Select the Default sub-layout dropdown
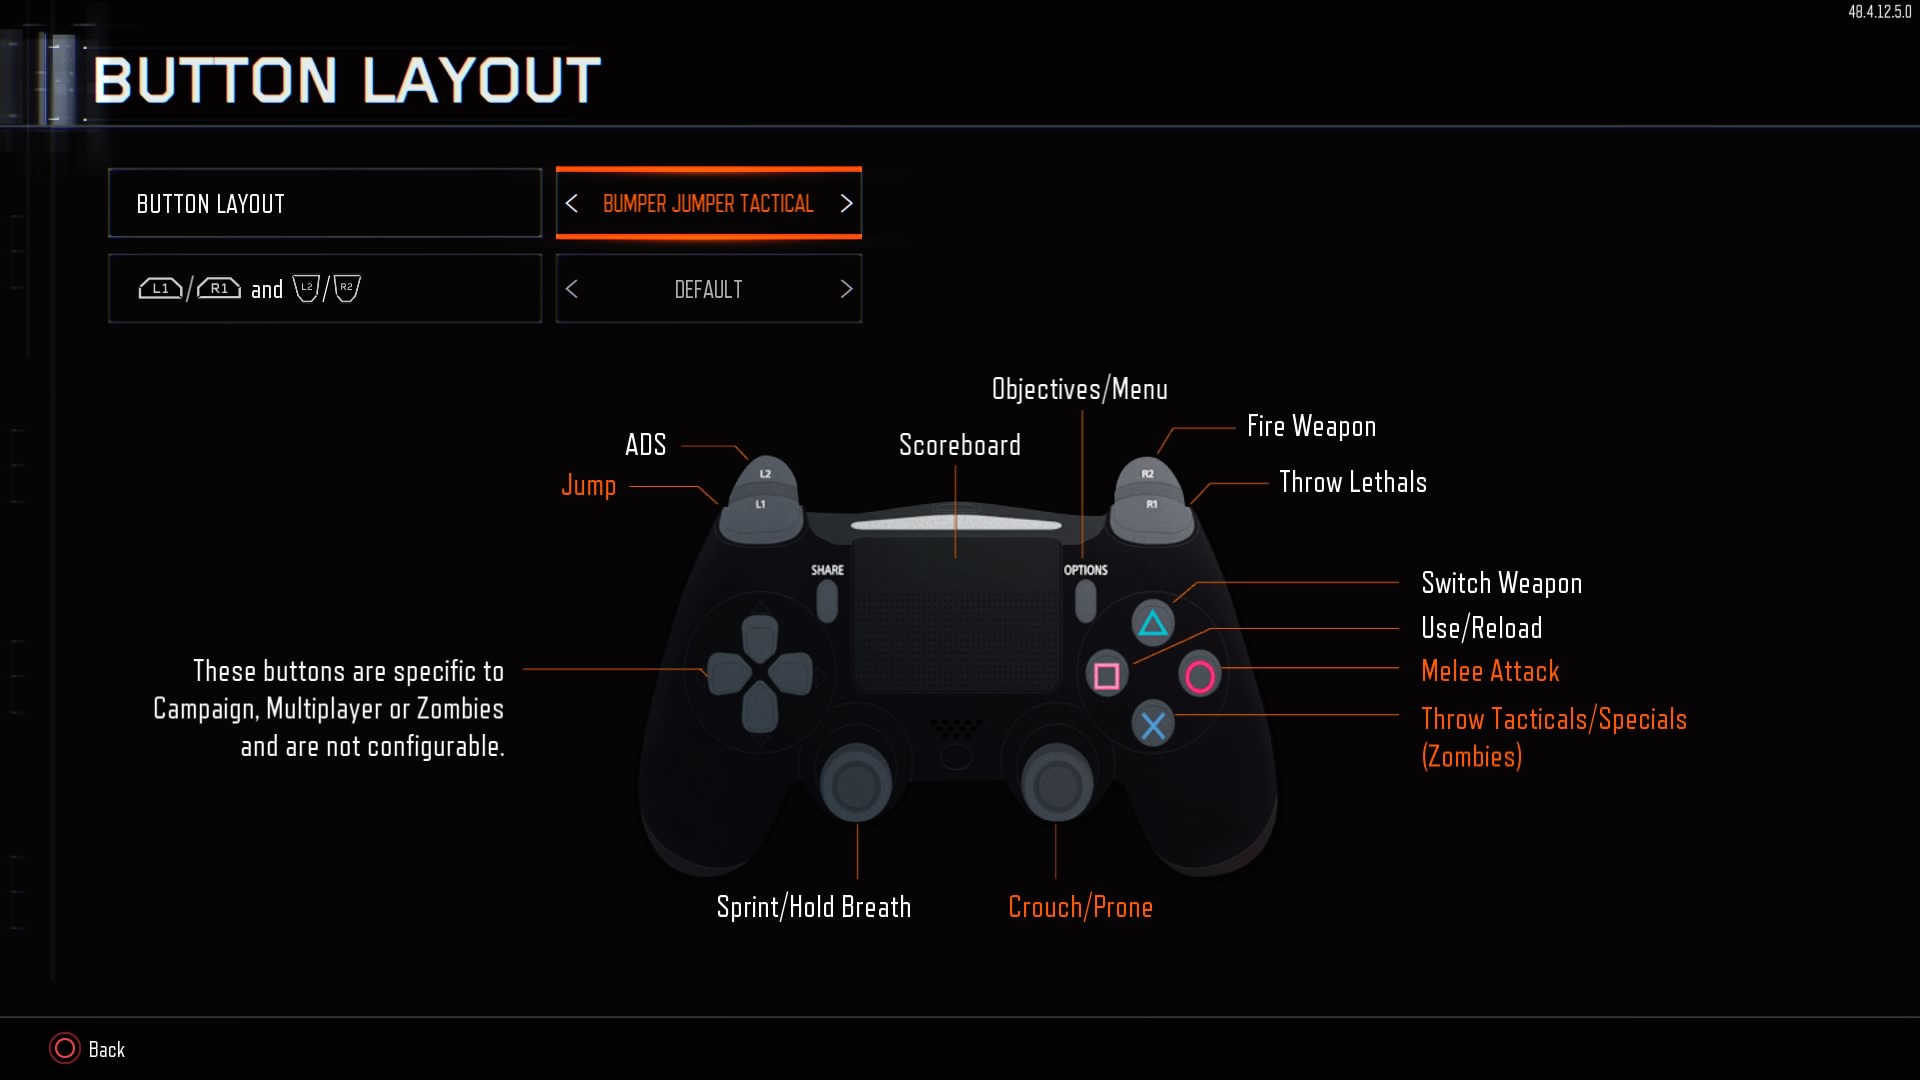The image size is (1920, 1080). 708,287
